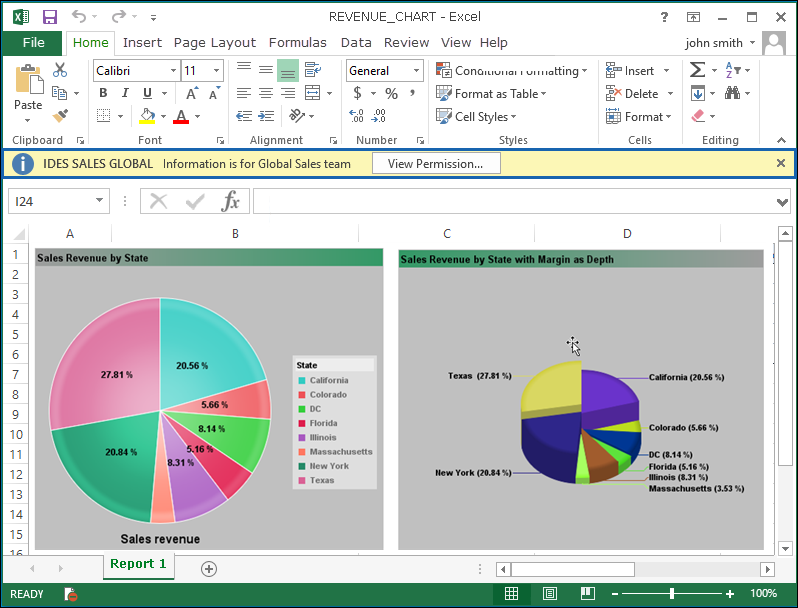This screenshot has height=608, width=798.
Task: Toggle Center horizontal alignment
Action: click(266, 93)
